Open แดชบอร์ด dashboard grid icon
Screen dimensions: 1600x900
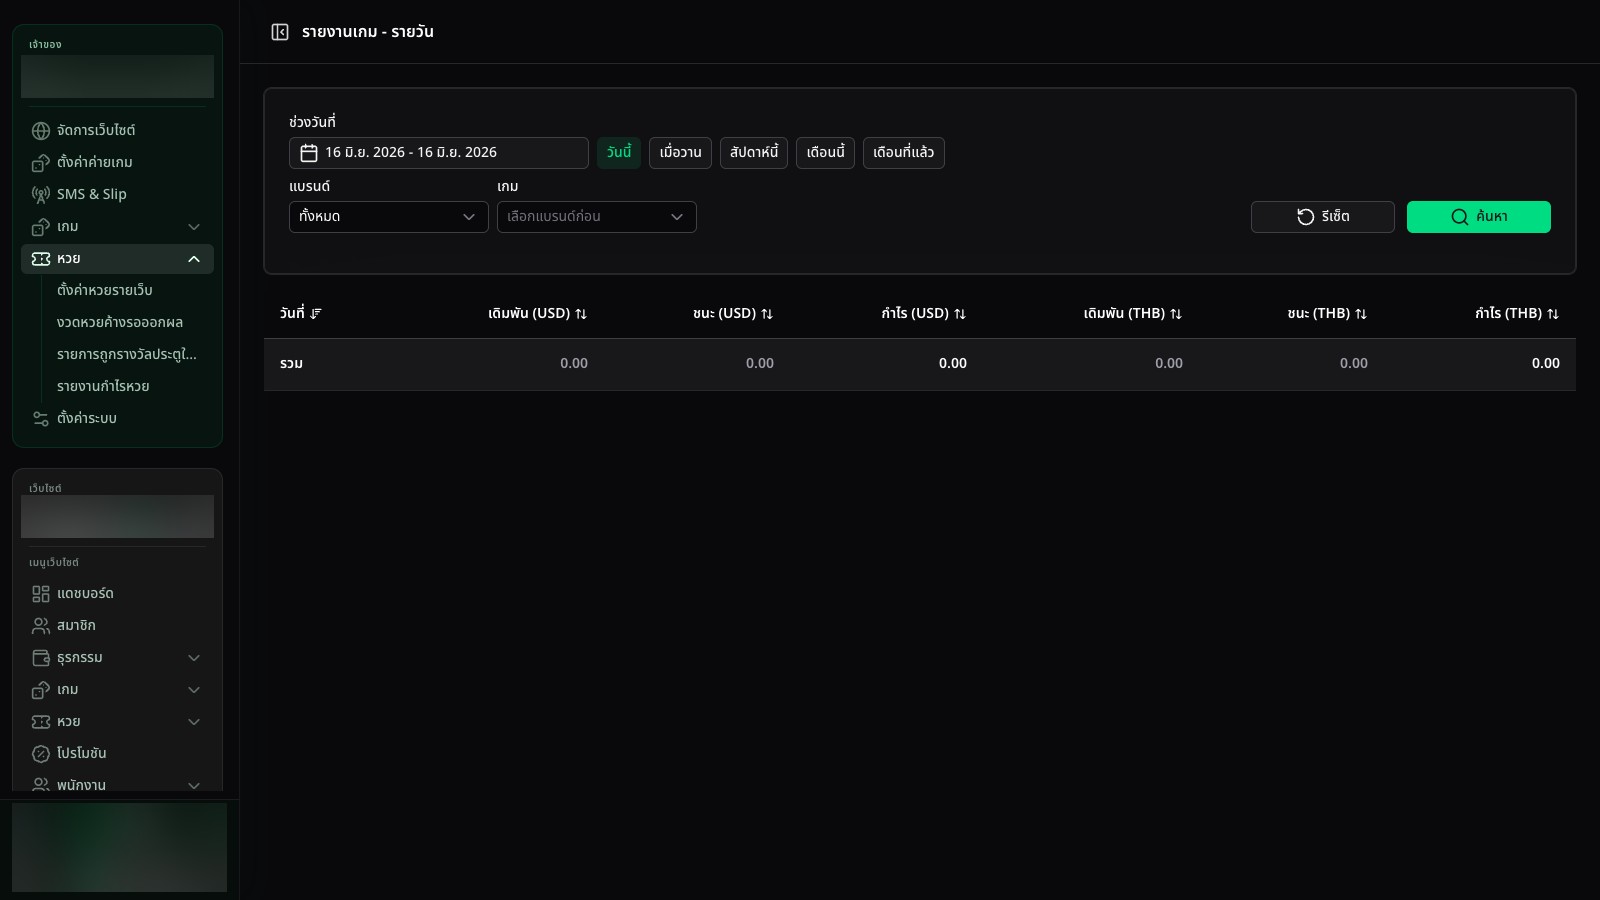pyautogui.click(x=41, y=594)
